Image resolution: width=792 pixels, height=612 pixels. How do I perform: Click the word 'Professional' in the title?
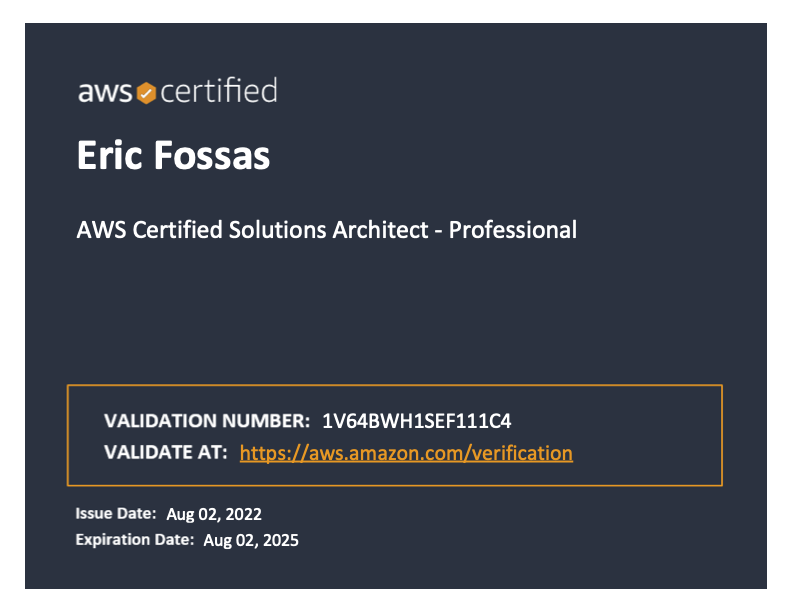513,230
